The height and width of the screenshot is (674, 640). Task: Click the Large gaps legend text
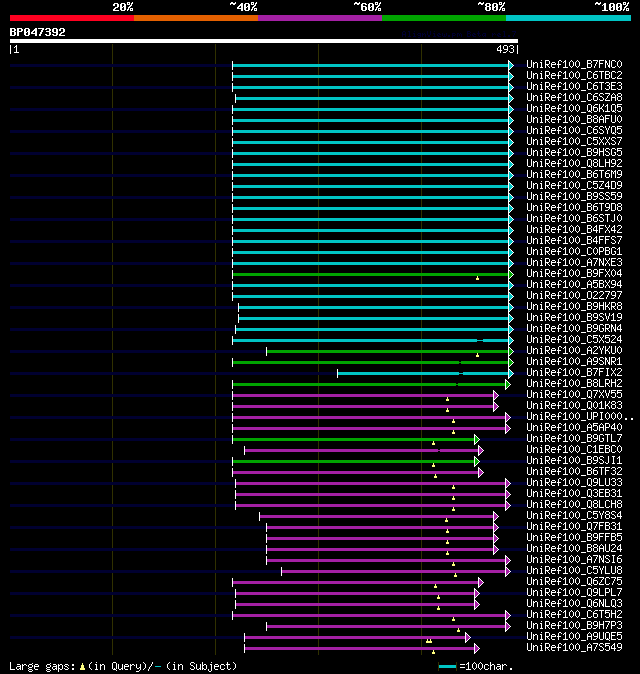[42, 667]
